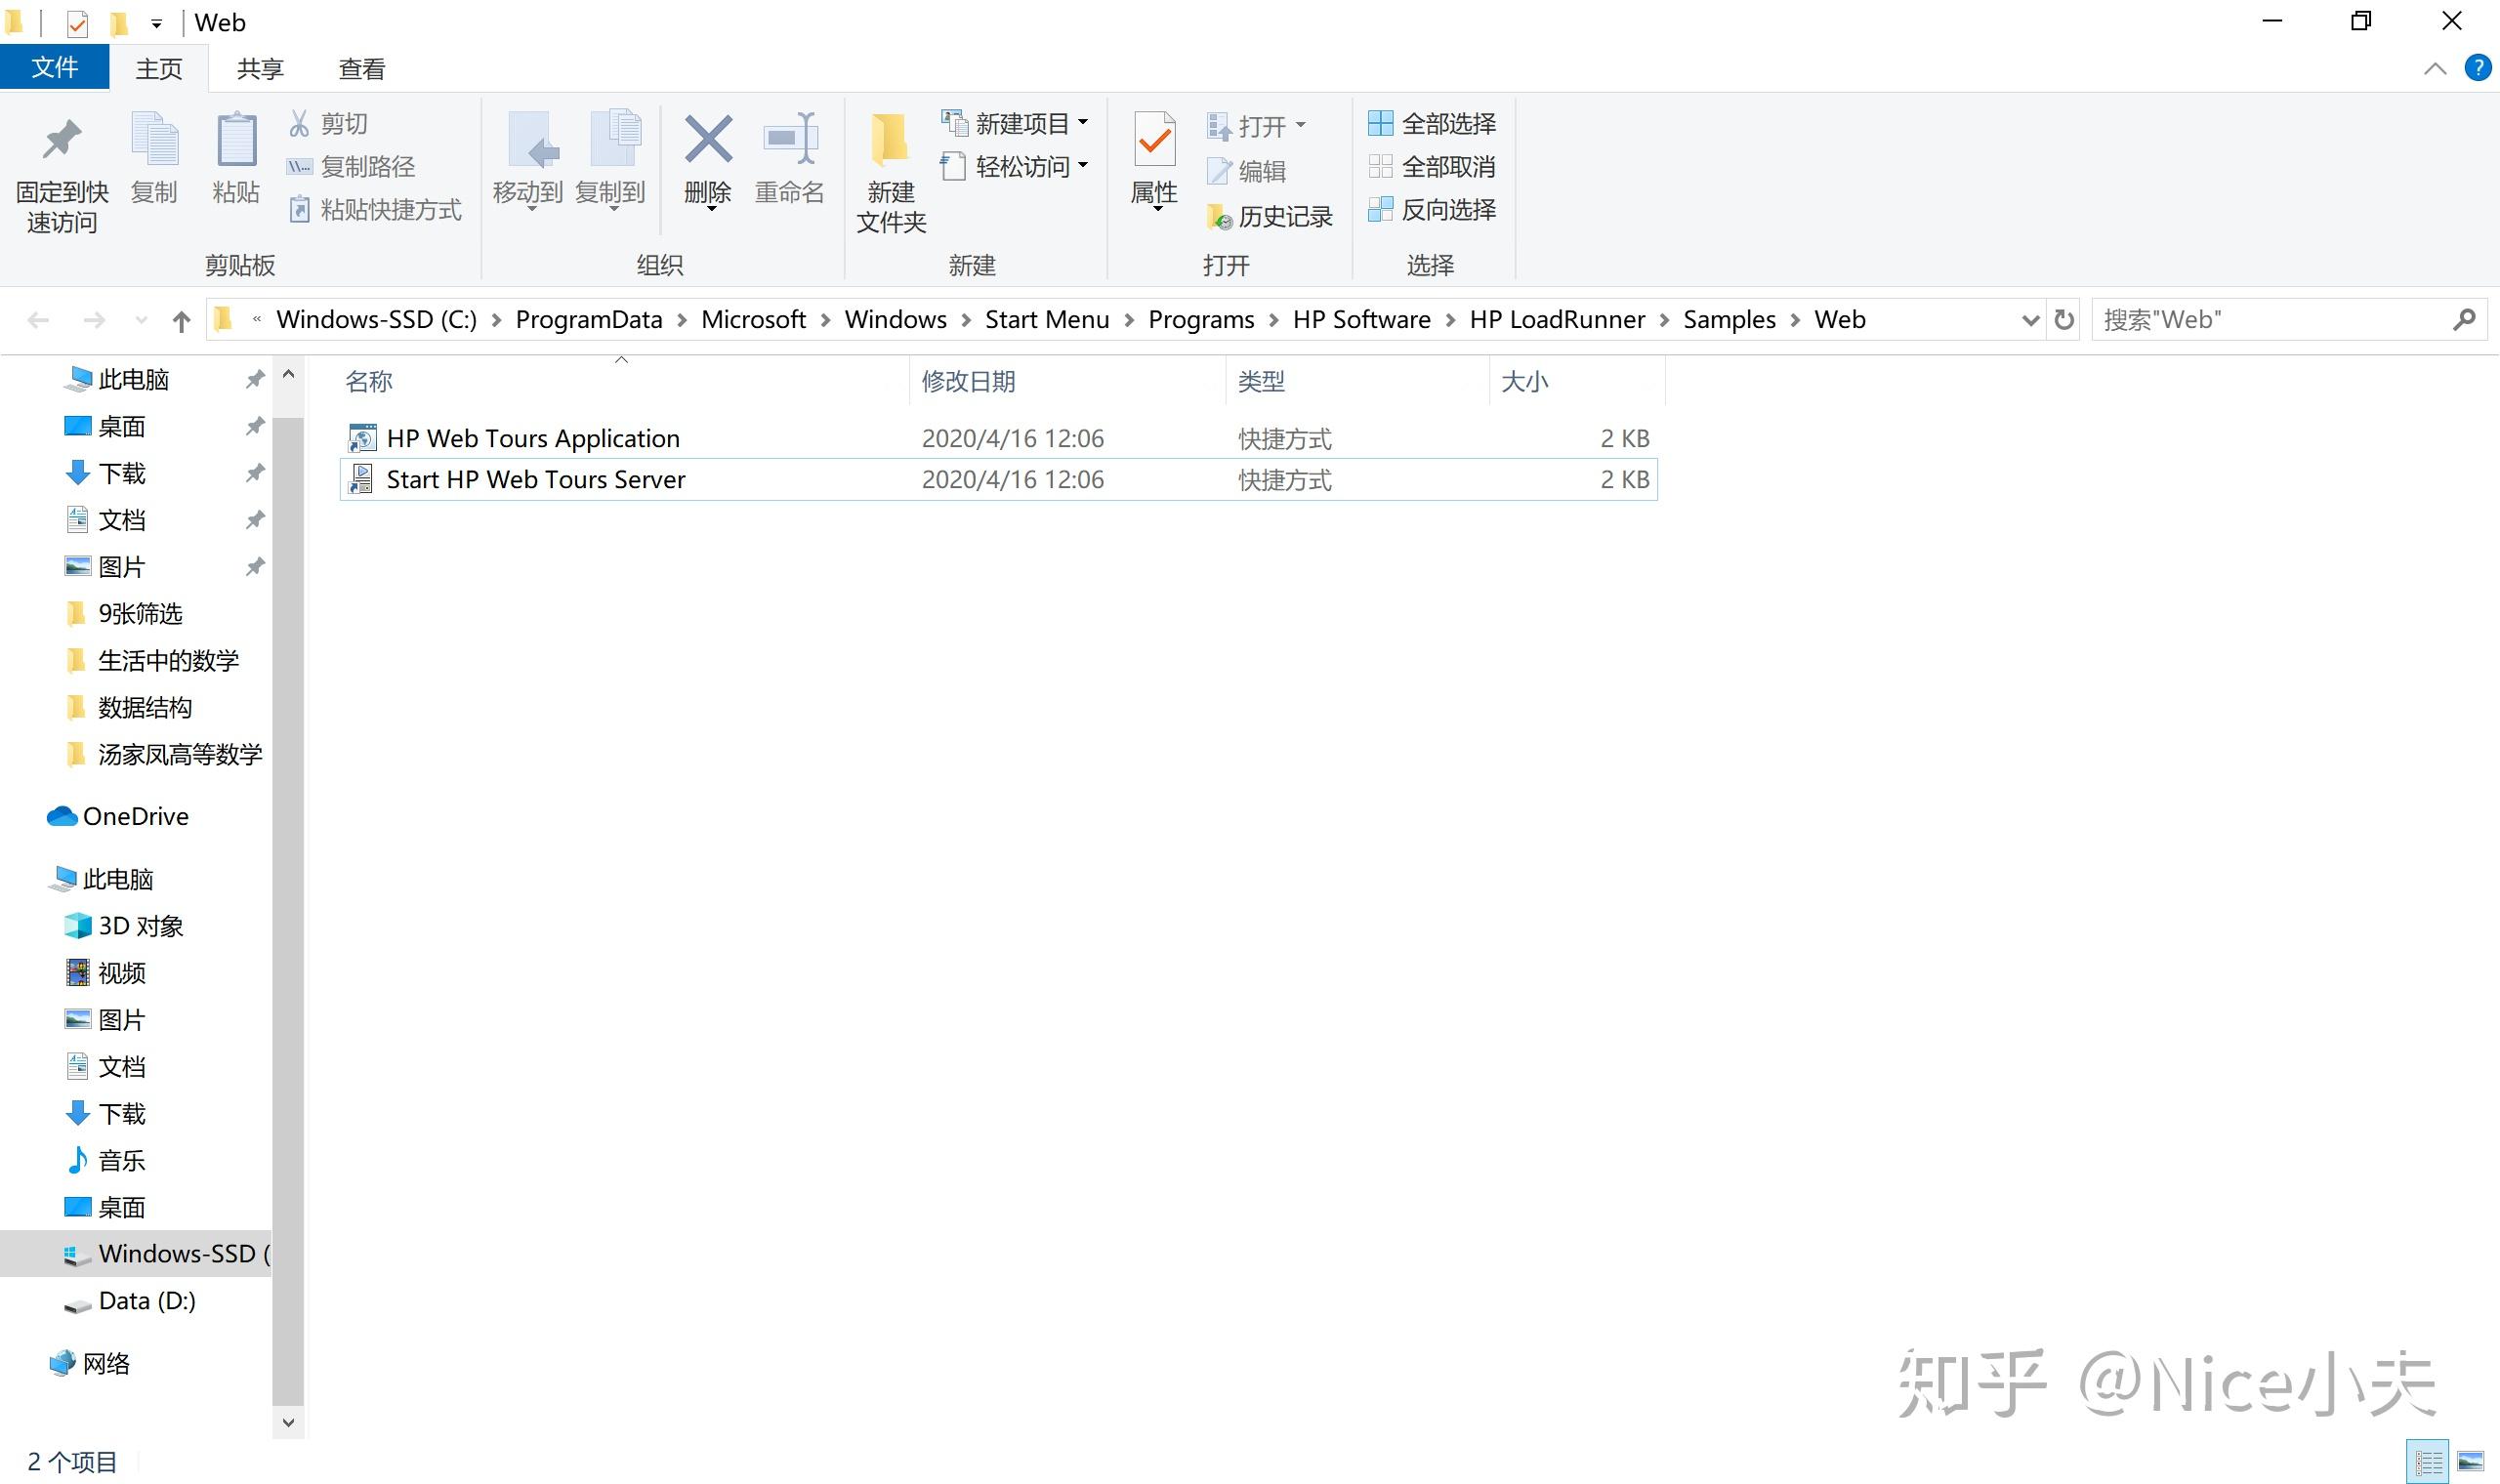Click Samples in the address path
This screenshot has height=1484, width=2500.
pyautogui.click(x=1729, y=319)
